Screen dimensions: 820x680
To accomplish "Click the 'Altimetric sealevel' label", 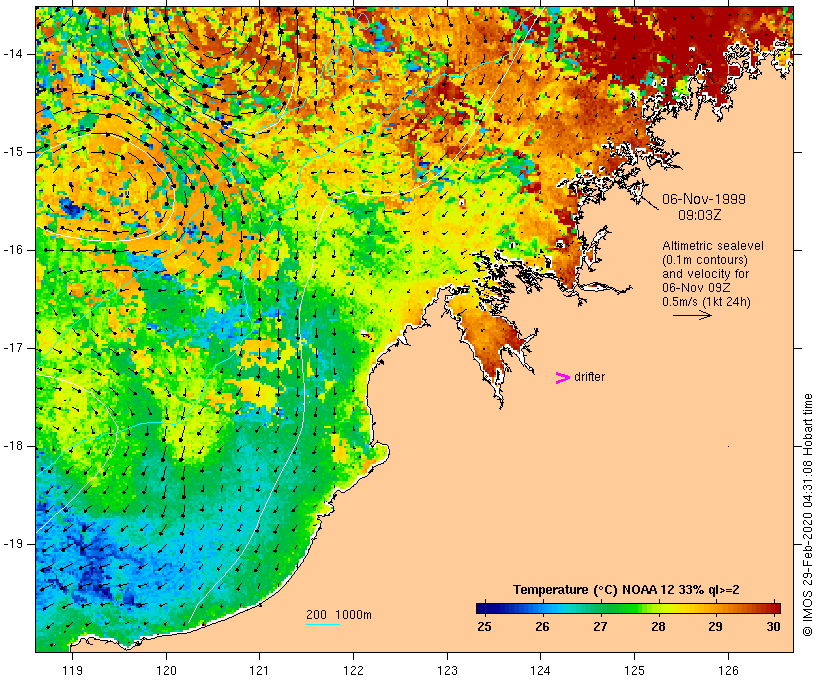I will [713, 246].
